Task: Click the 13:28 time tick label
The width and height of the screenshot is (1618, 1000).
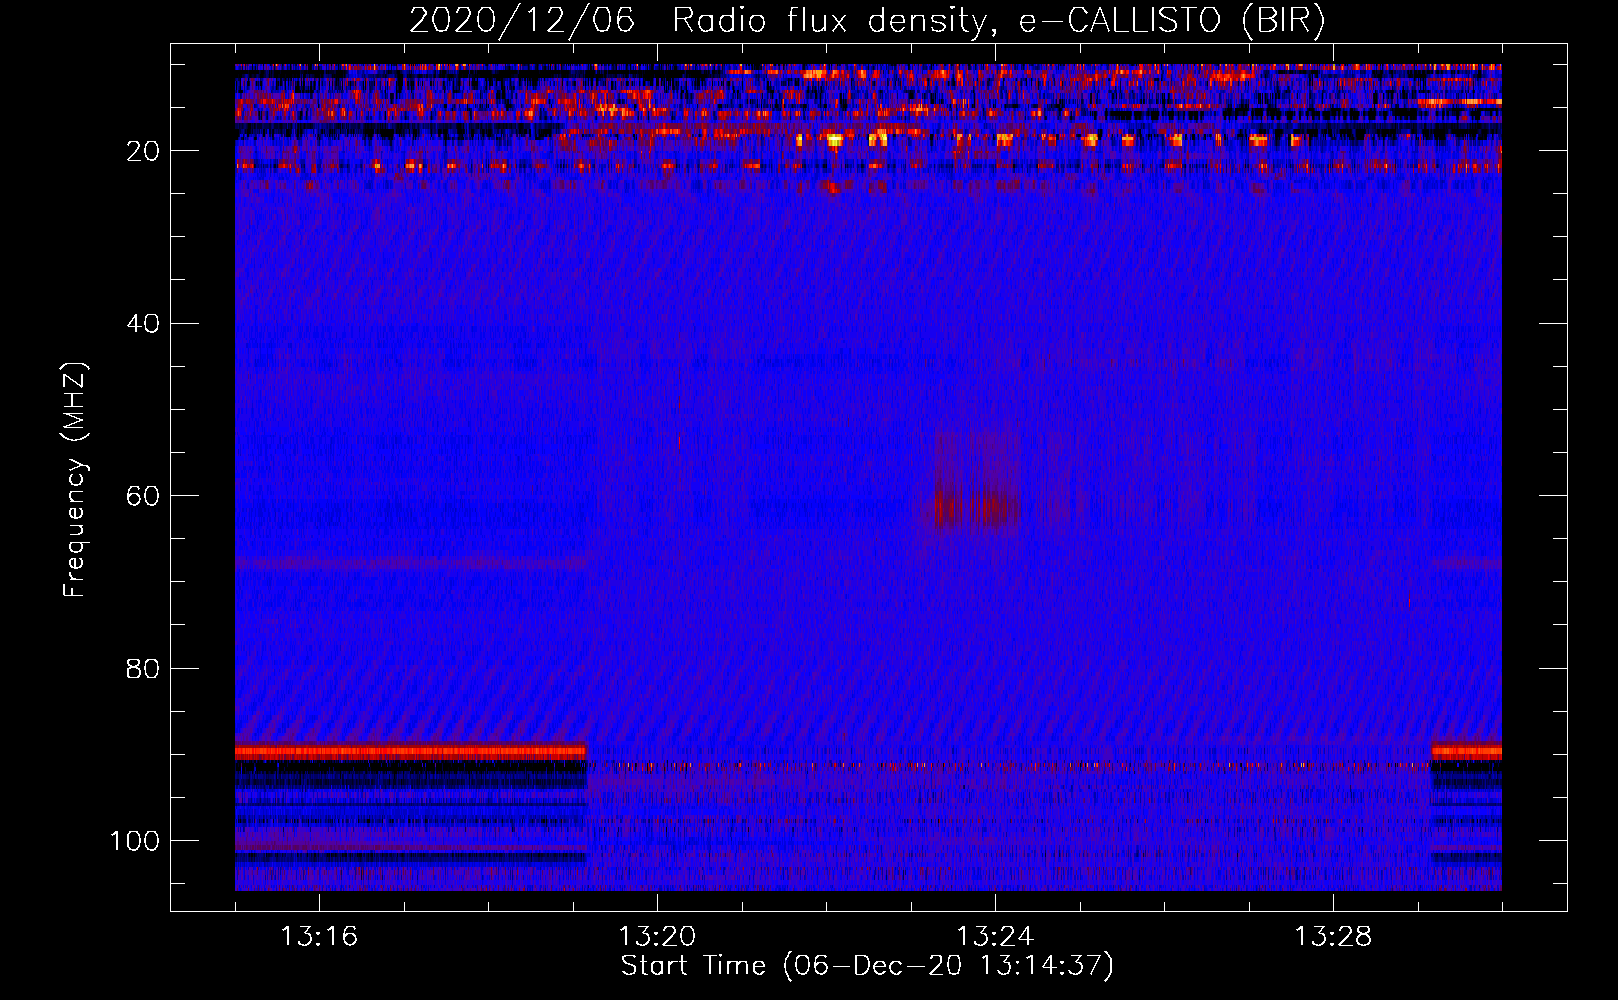Action: 1333,937
